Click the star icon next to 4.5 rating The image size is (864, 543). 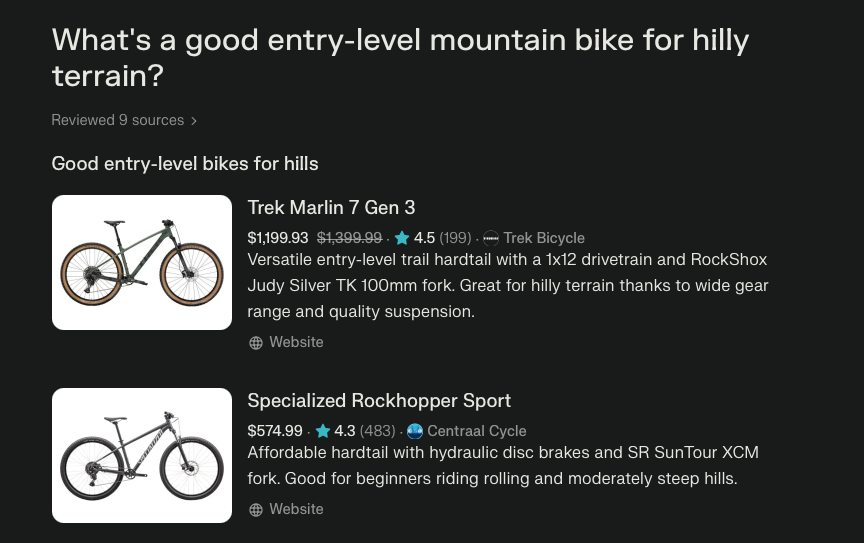point(402,238)
